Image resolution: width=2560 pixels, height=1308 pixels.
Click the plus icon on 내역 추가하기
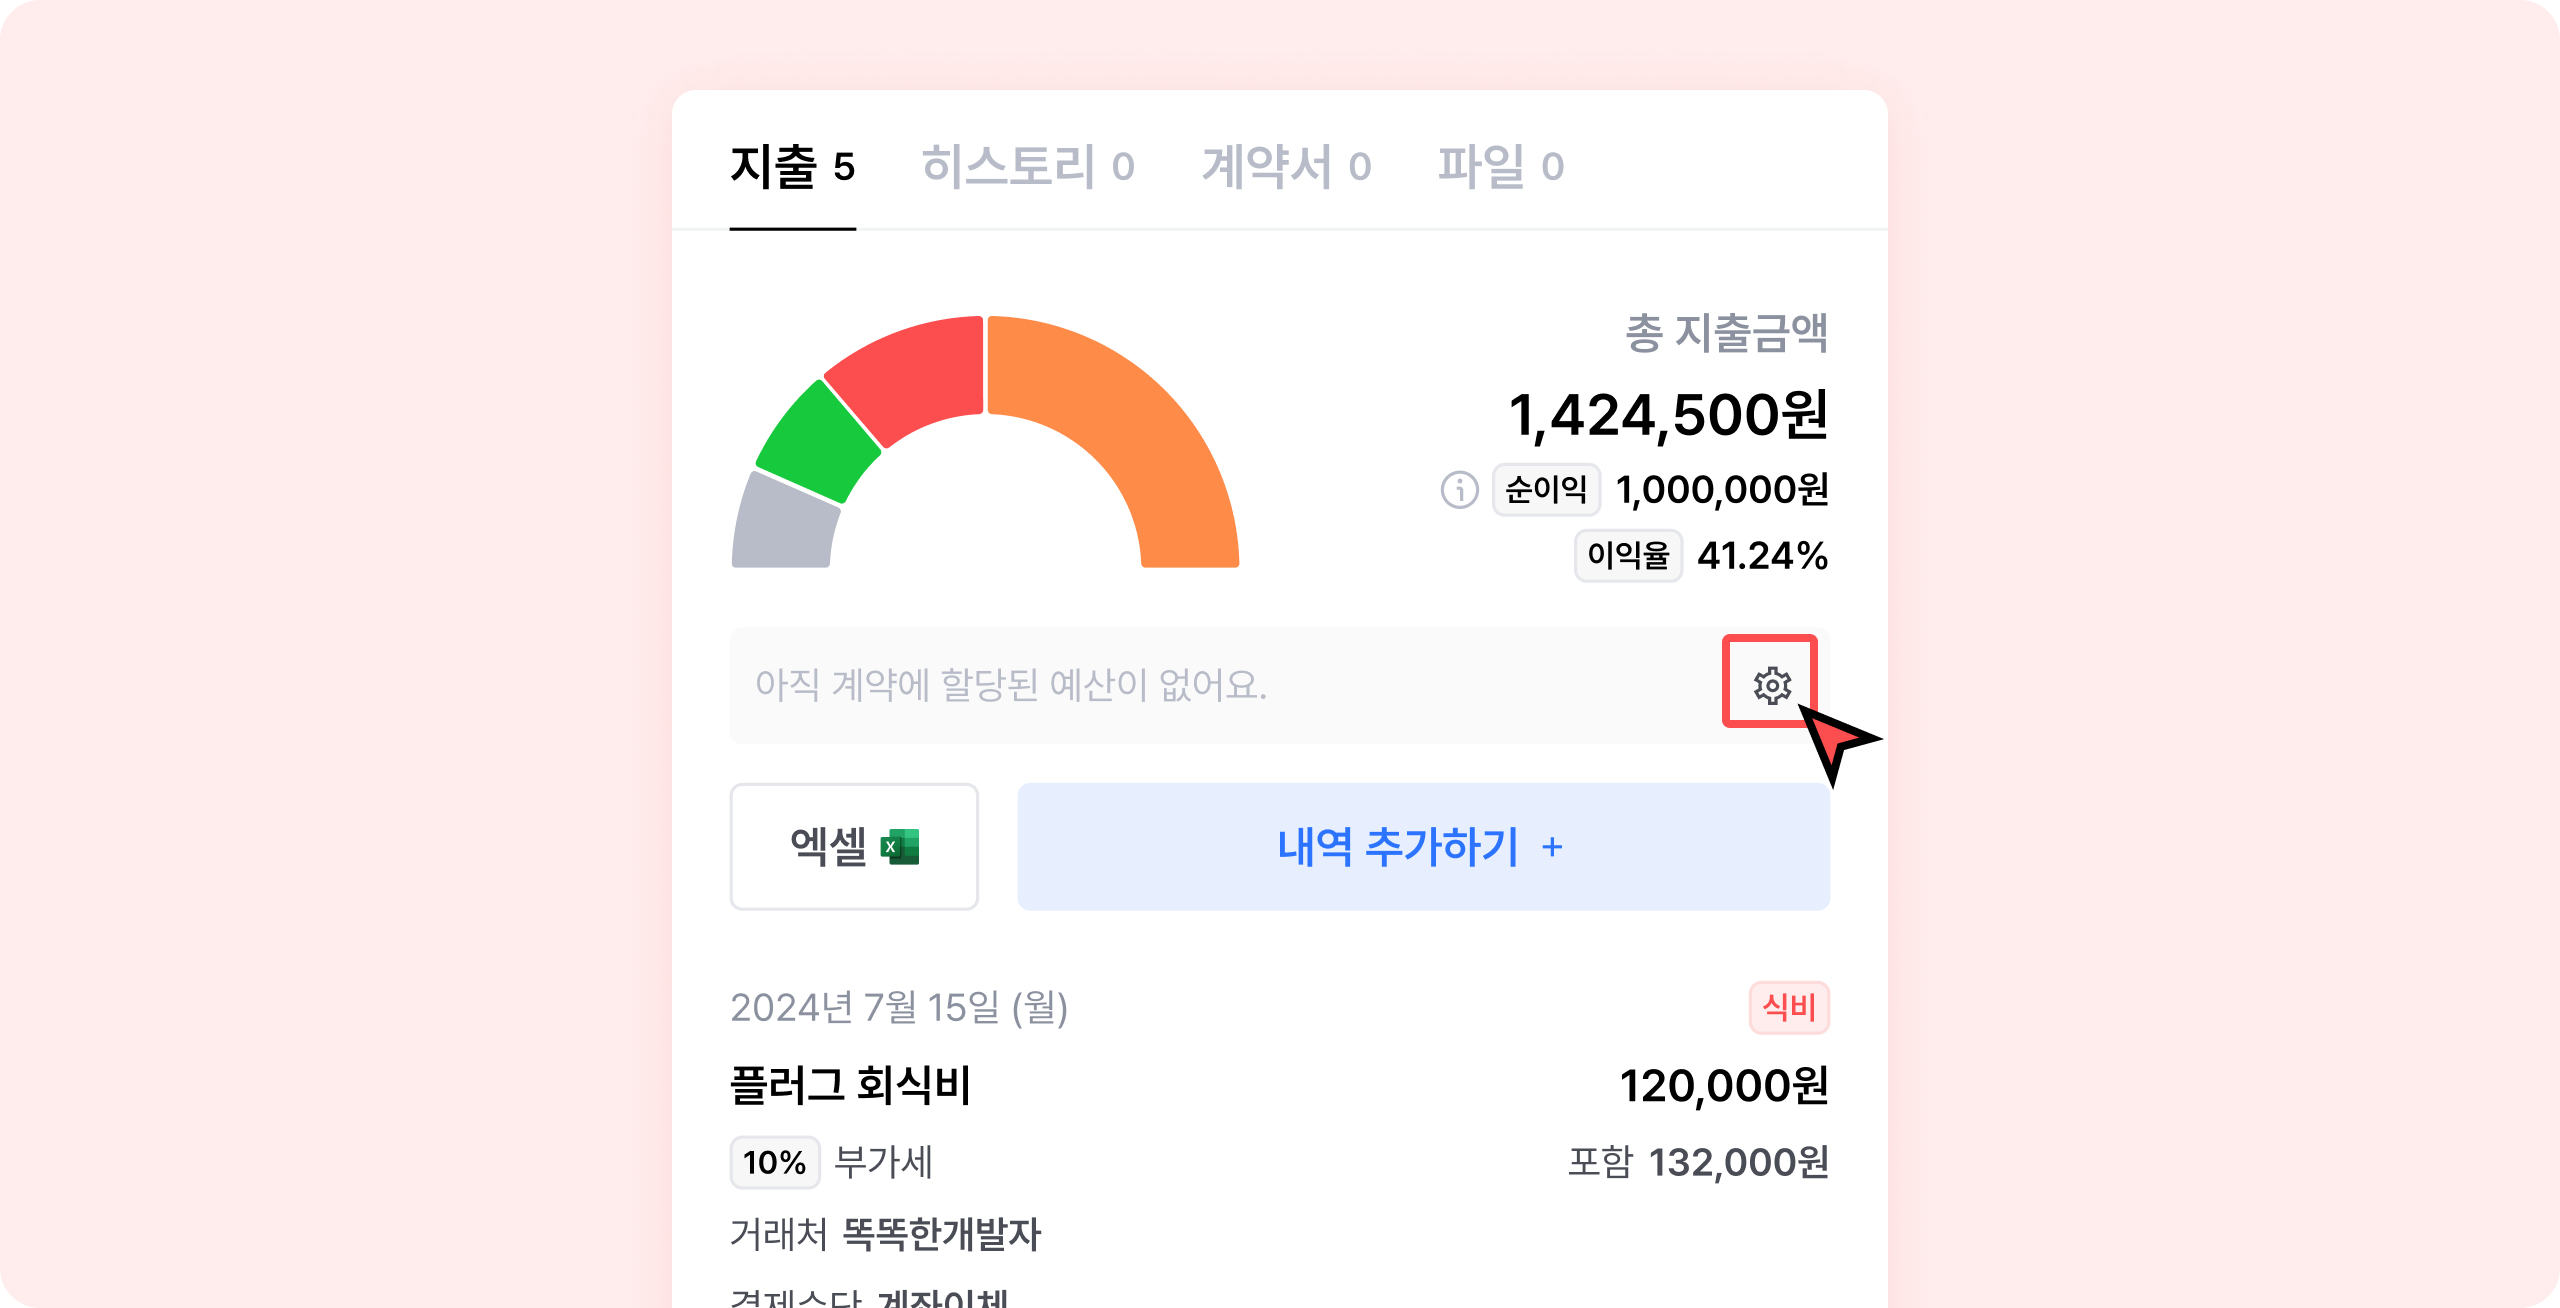tap(1552, 848)
